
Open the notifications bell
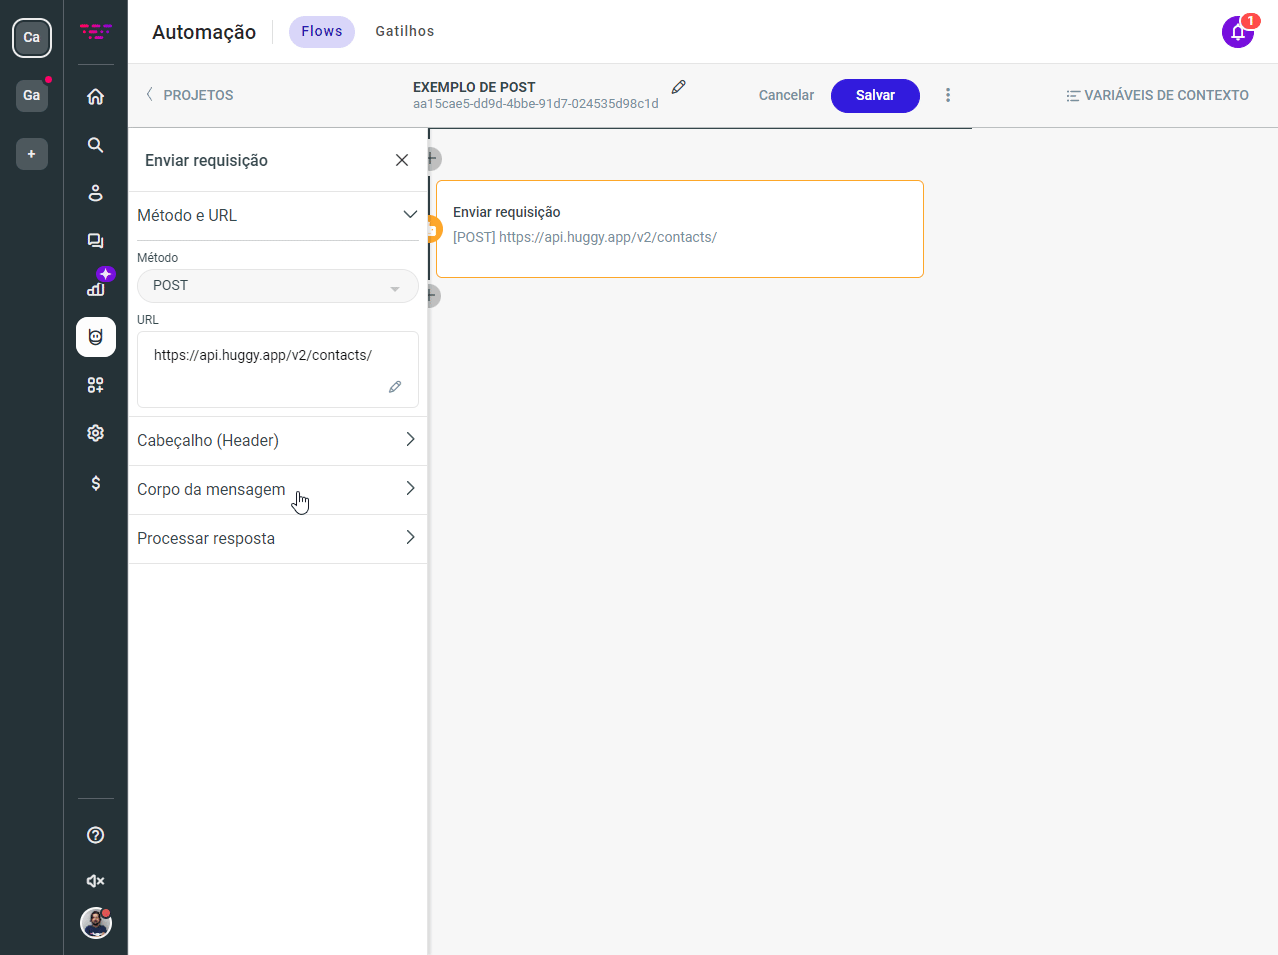click(x=1238, y=32)
